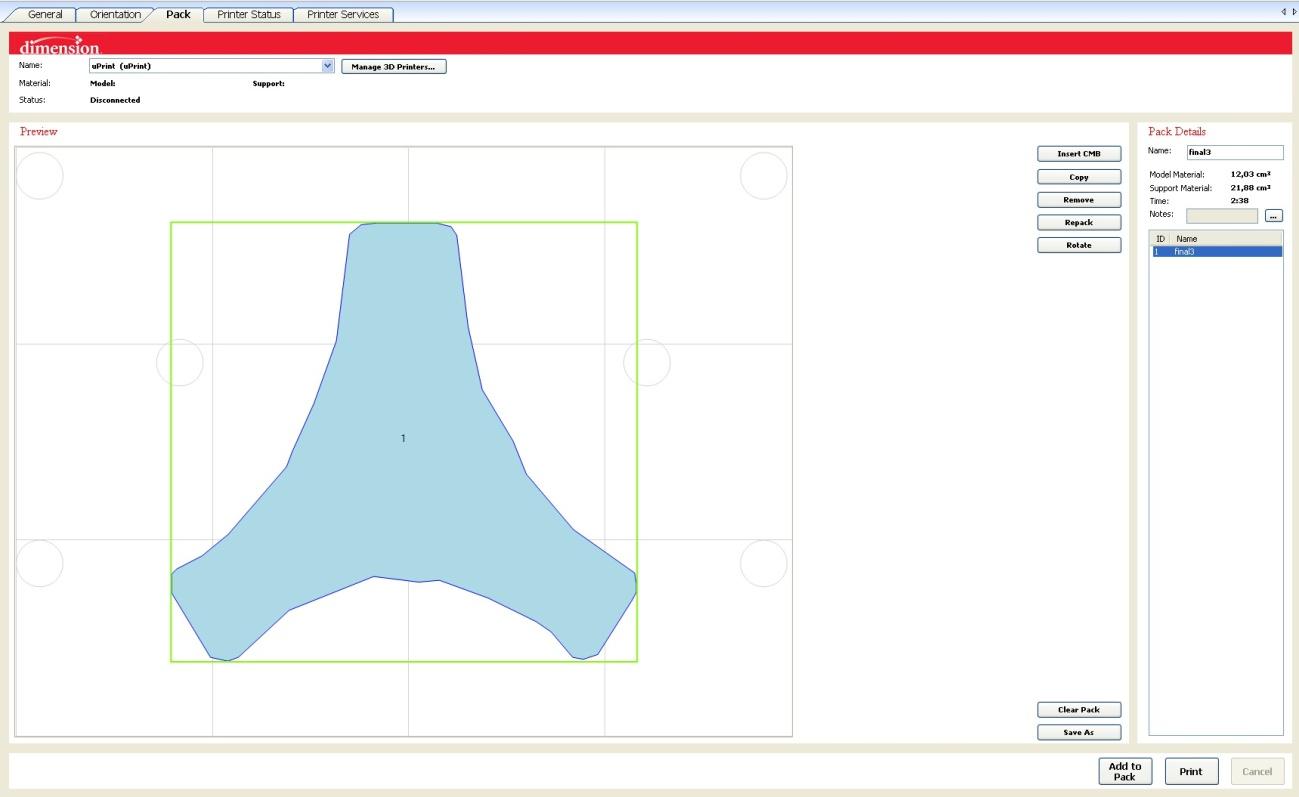Click the Notes text field
The image size is (1299, 797).
[1222, 216]
